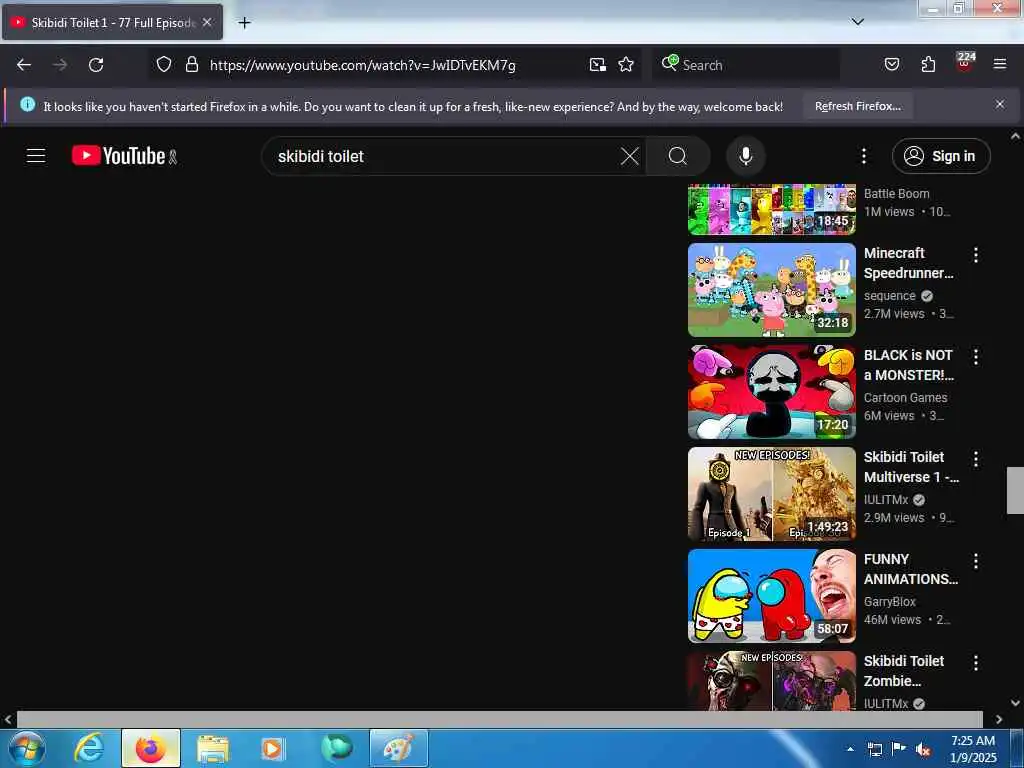The width and height of the screenshot is (1024, 768).
Task: Open the taskbar clock showing 7:25 AM
Action: 973,748
